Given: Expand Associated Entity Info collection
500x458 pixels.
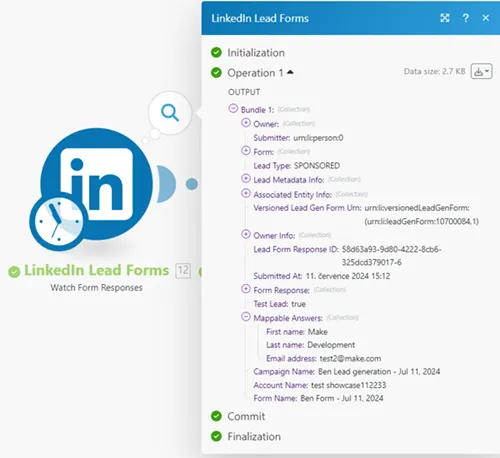Looking at the screenshot, I should click(x=246, y=193).
